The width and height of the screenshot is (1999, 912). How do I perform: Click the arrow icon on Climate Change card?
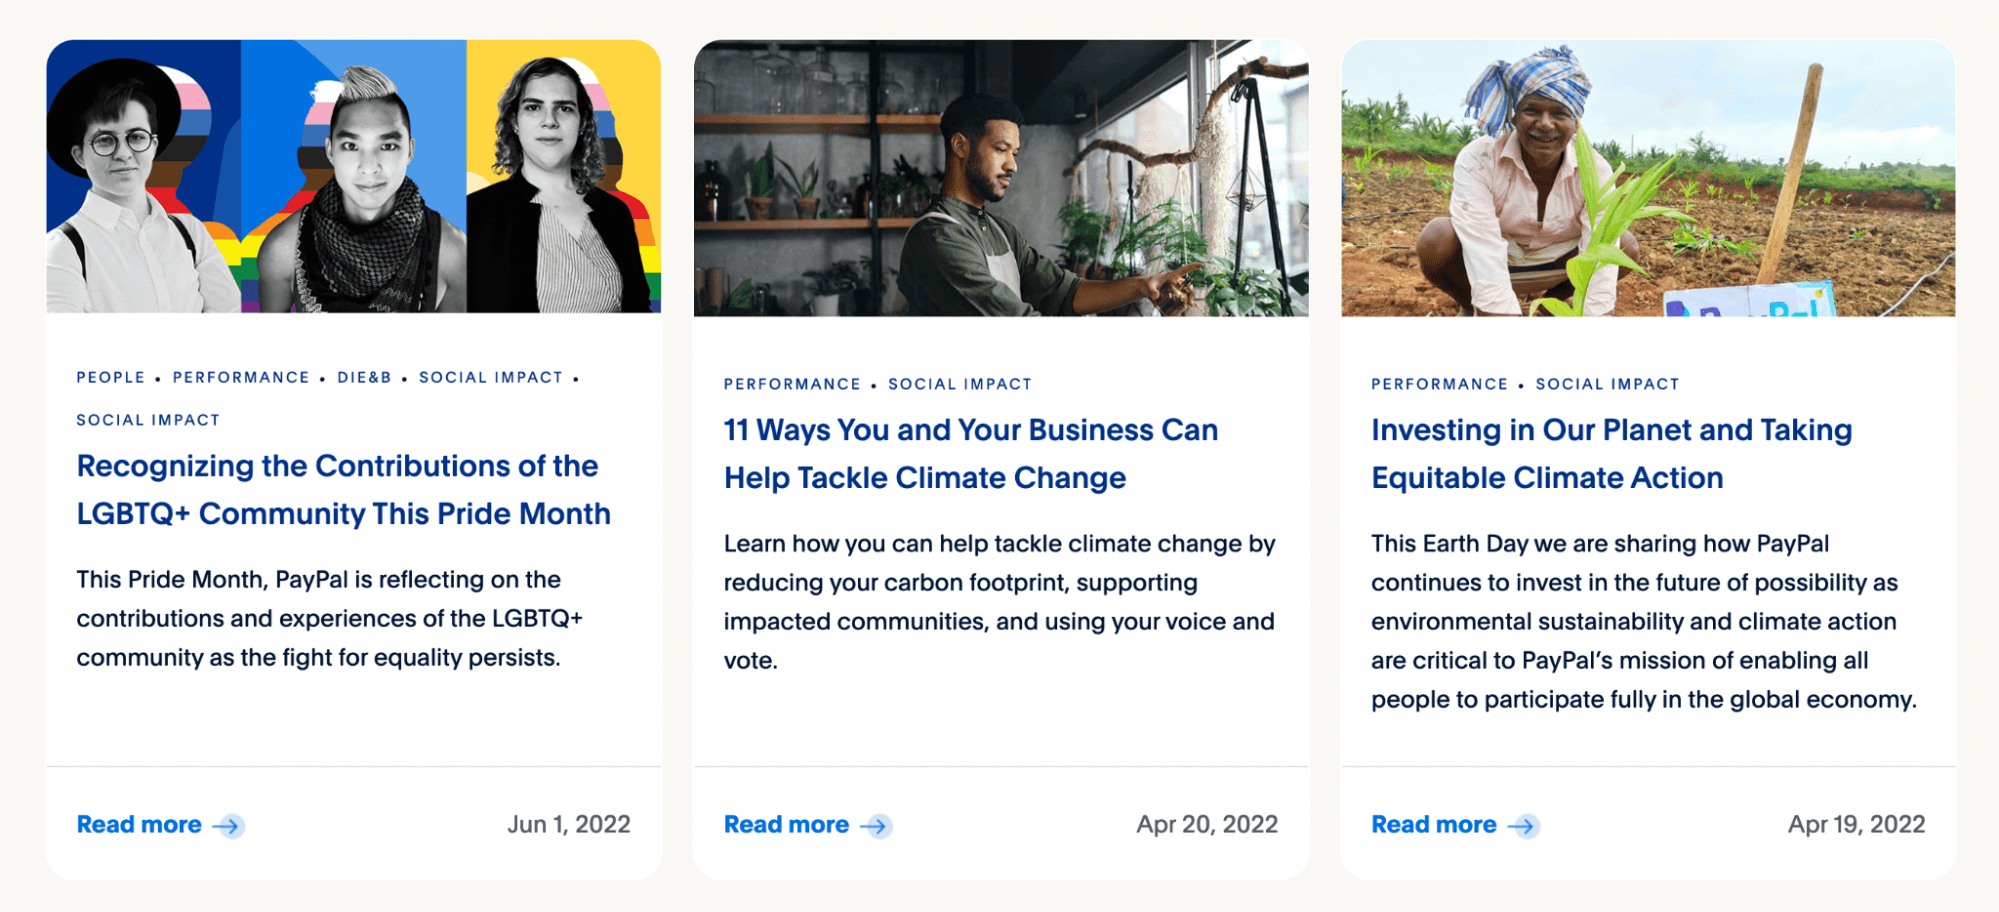876,826
